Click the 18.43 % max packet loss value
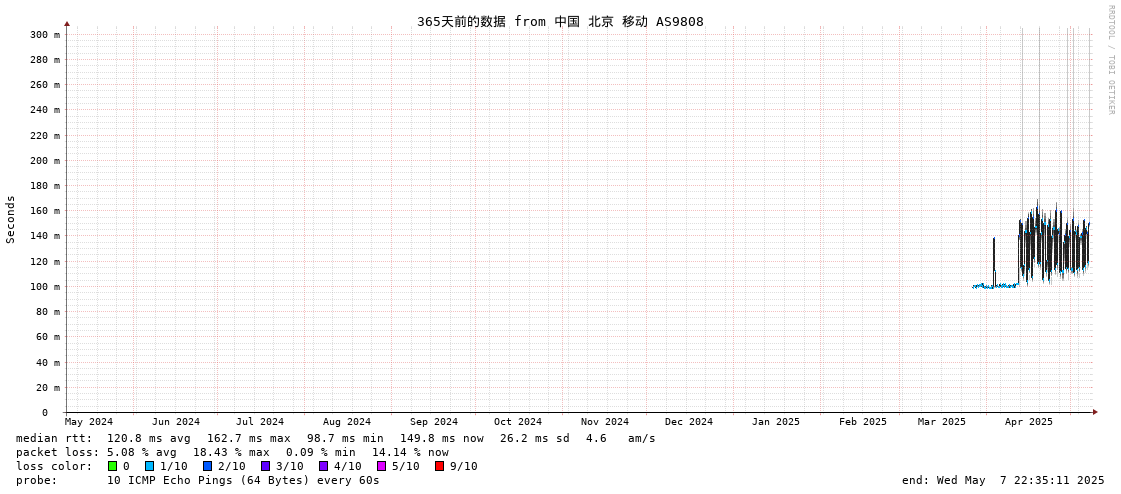This screenshot has width=1121, height=494. pos(232,453)
